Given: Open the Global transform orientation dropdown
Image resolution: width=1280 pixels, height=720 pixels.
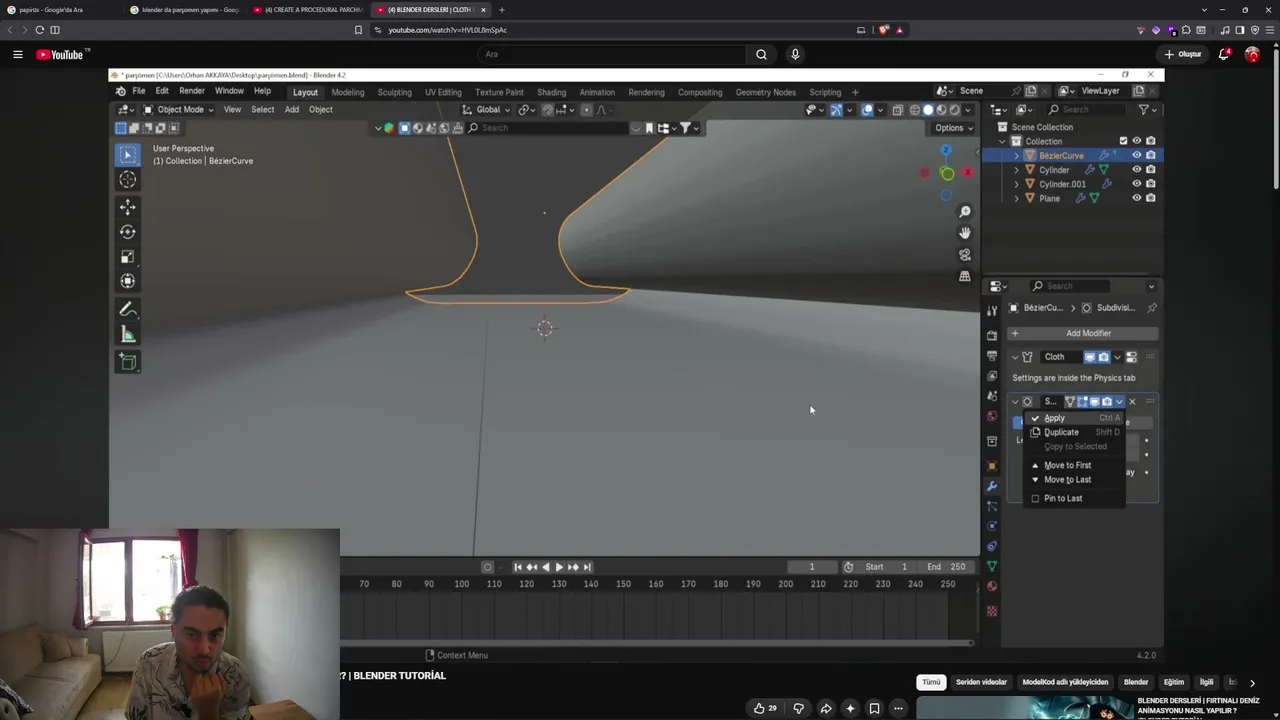Looking at the screenshot, I should coord(486,110).
